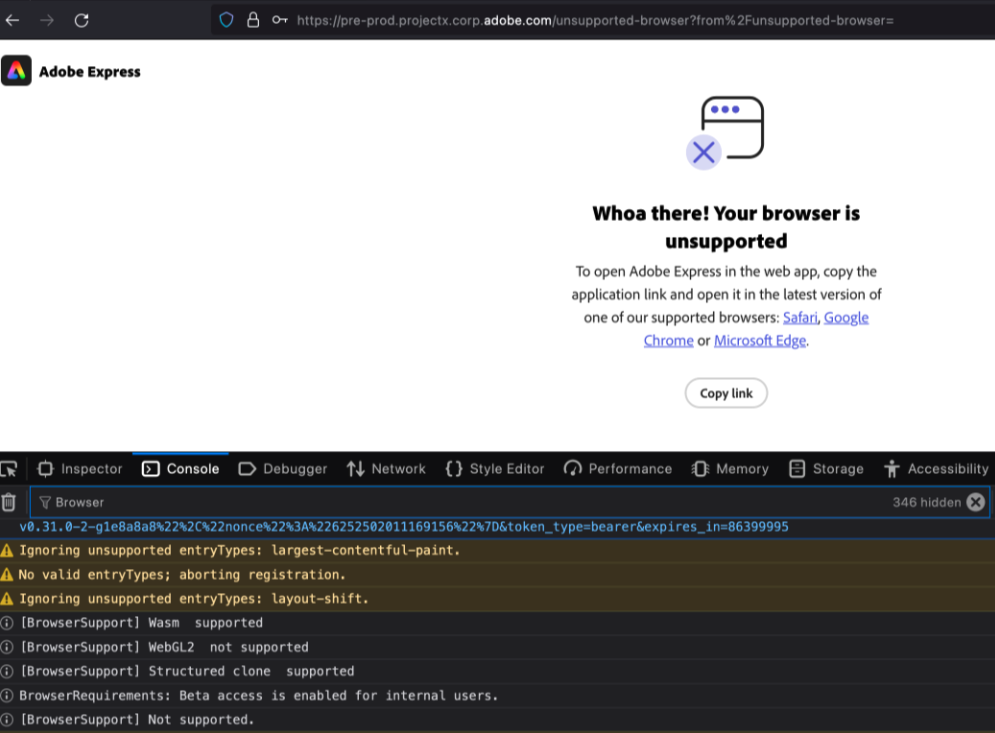Clear console with the trash icon

9,502
